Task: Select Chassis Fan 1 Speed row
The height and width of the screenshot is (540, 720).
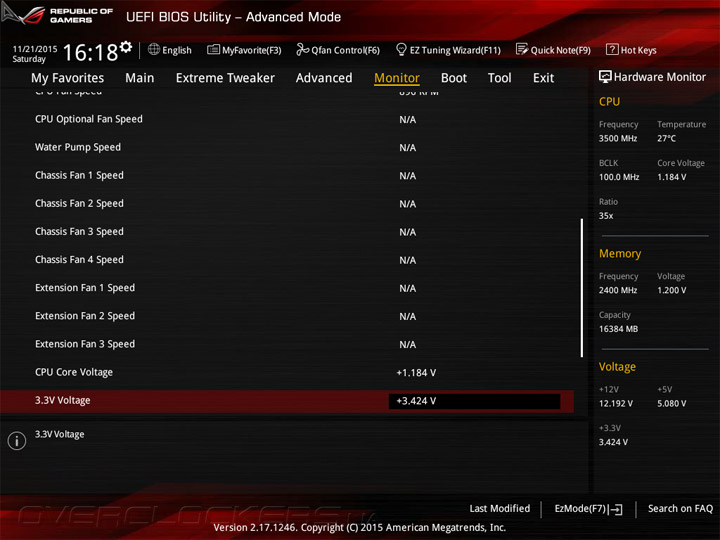Action: 287,175
